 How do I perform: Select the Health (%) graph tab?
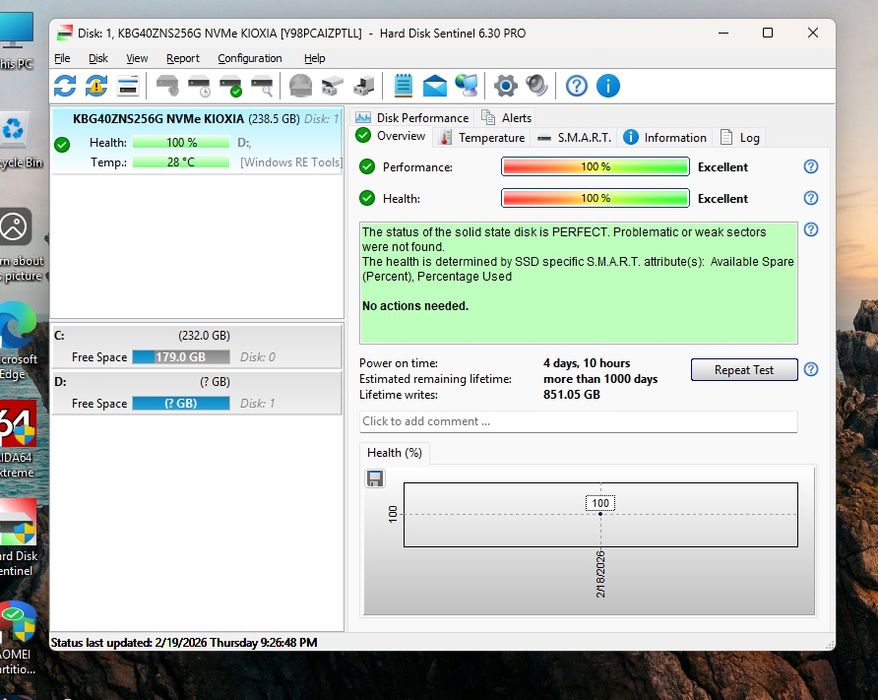pos(394,452)
